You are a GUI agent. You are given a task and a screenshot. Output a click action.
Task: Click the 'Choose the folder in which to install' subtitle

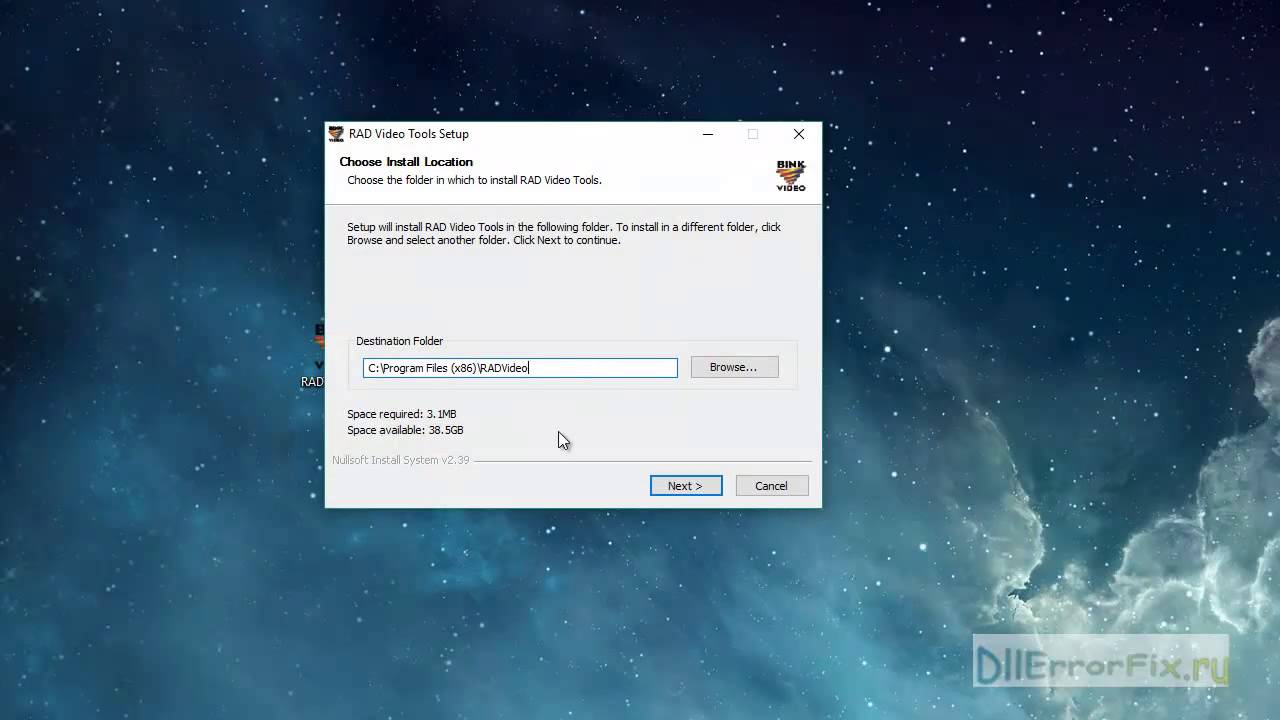pyautogui.click(x=474, y=181)
